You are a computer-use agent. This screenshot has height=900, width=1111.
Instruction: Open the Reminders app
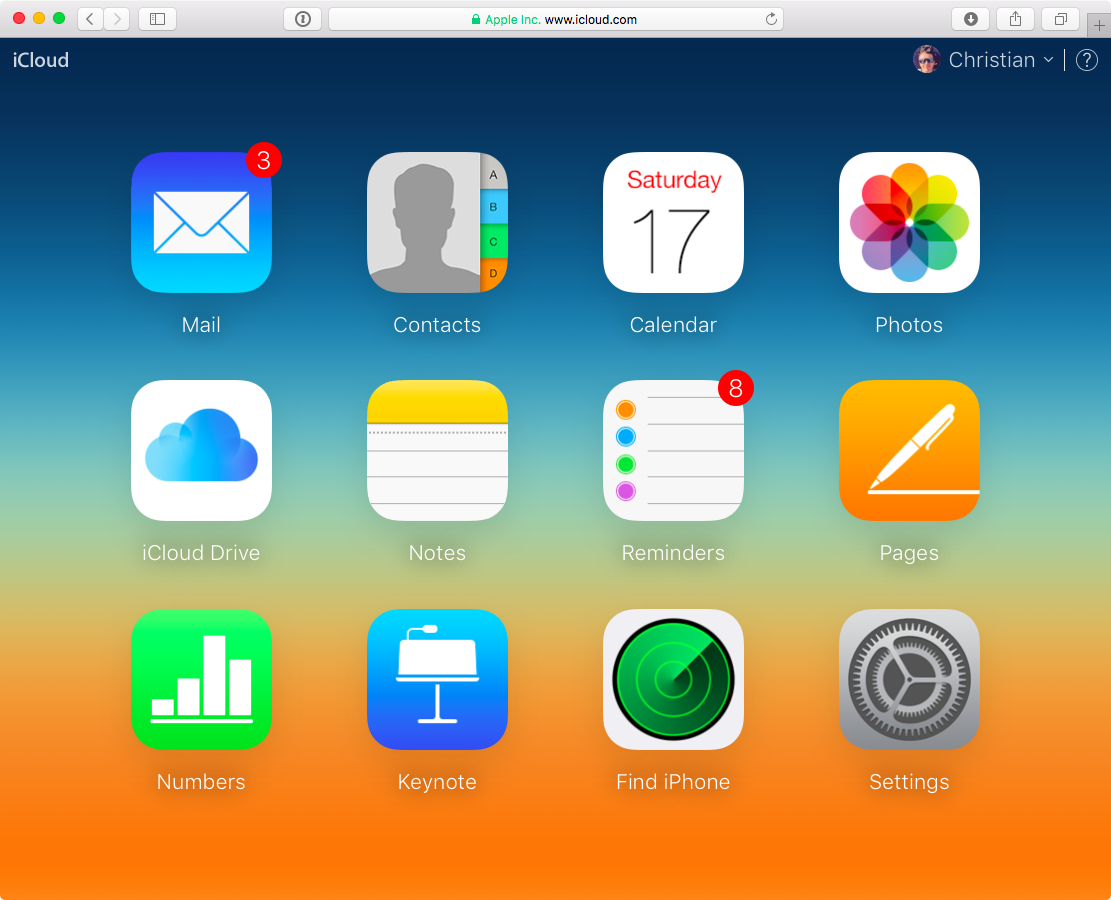(673, 451)
